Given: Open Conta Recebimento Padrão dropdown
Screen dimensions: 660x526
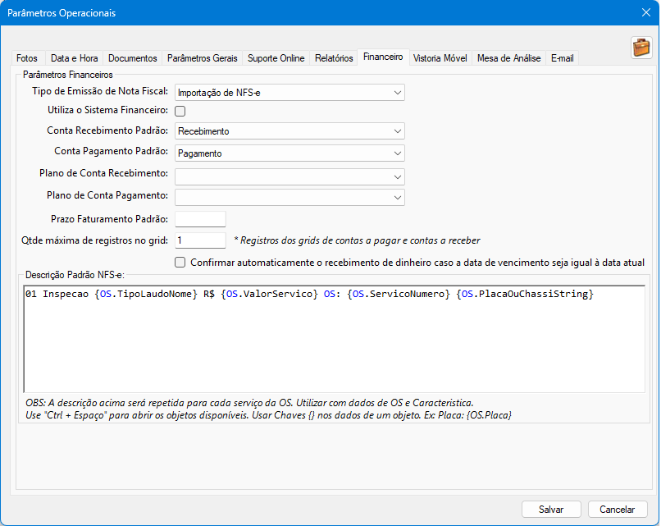Looking at the screenshot, I should pyautogui.click(x=290, y=131).
